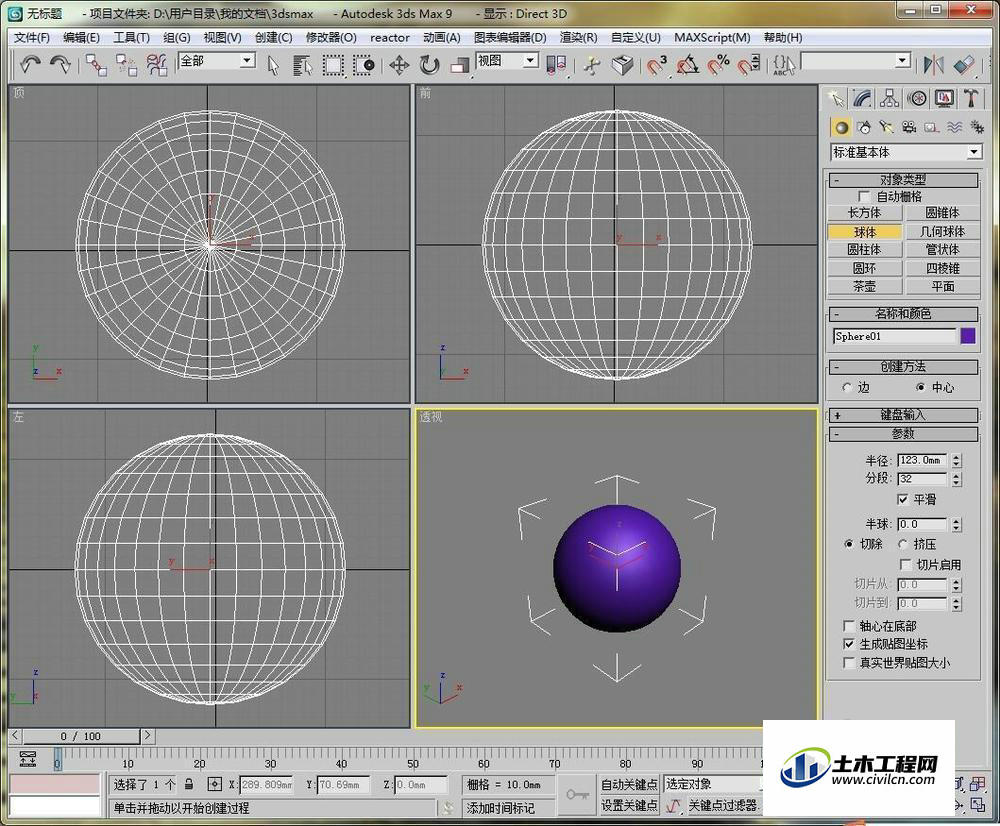Viewport: 1000px width, 826px height.
Task: Click the Undo arrow icon
Action: [x=29, y=64]
